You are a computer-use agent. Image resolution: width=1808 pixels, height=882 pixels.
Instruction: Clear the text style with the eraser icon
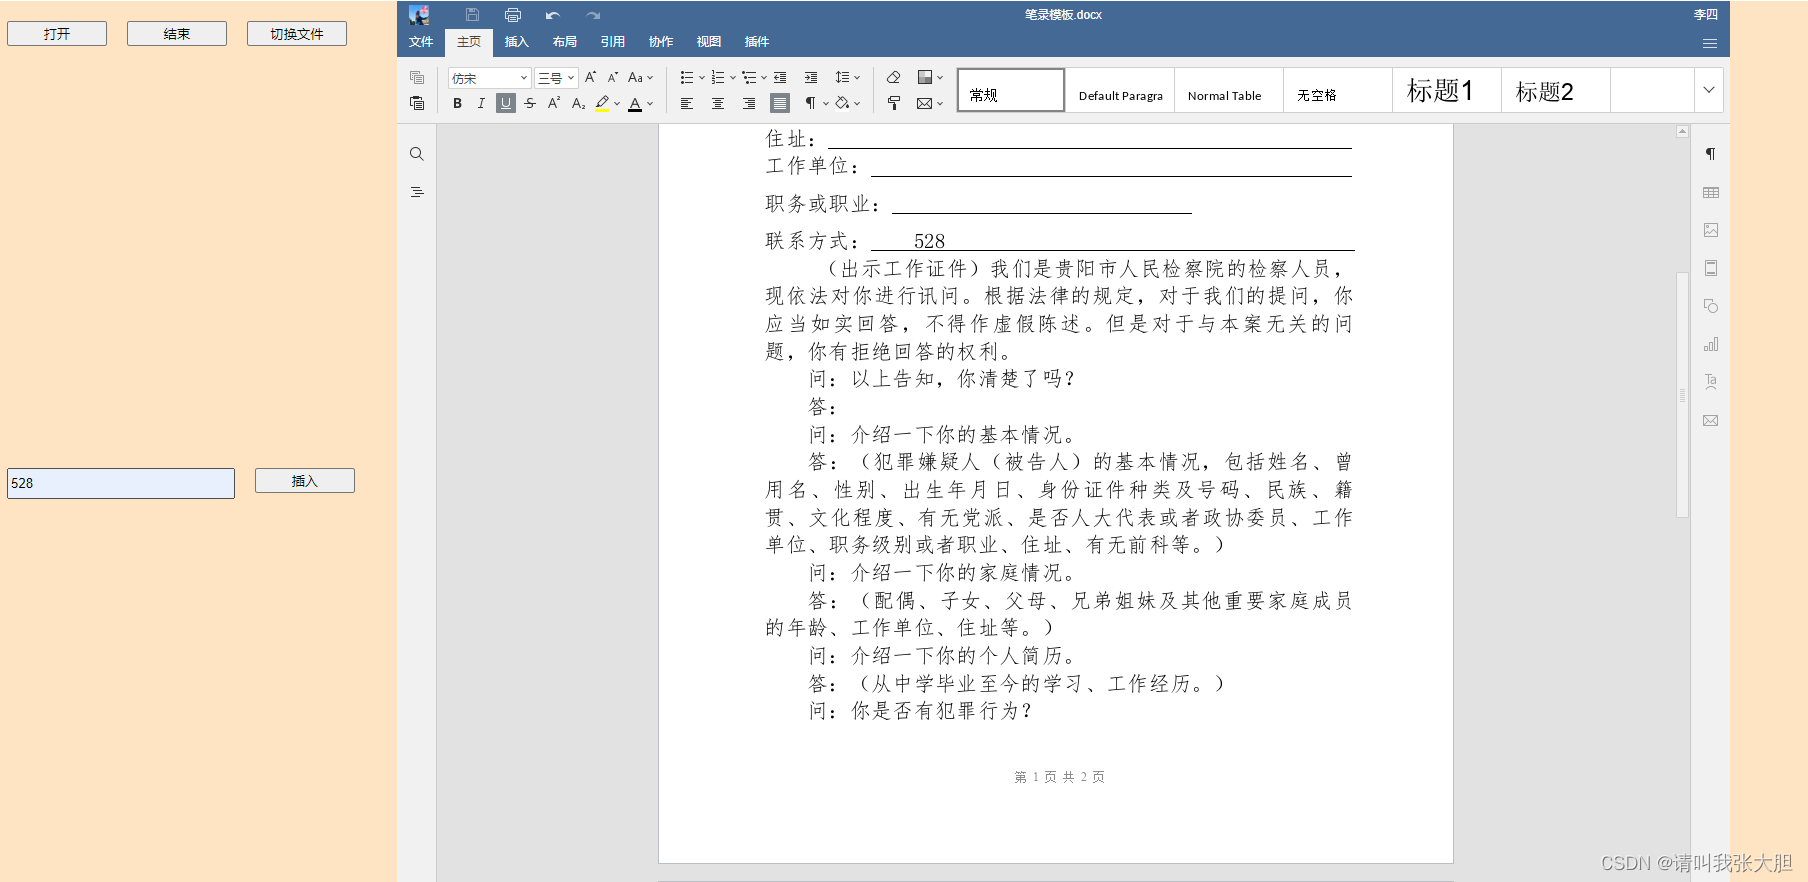(894, 77)
